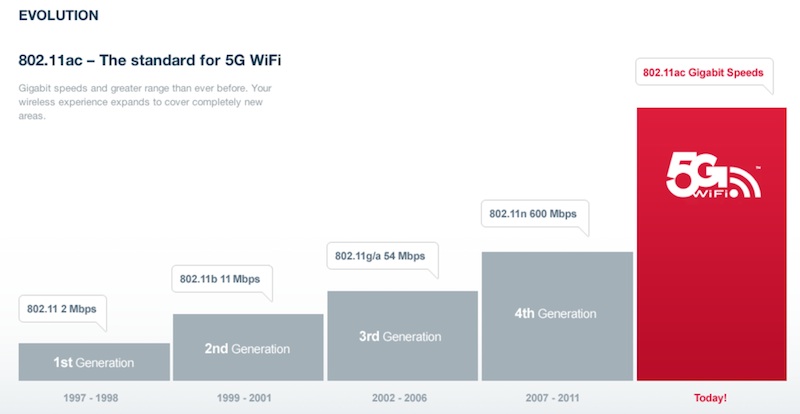Select the 2nd Generation bar
800x414 pixels.
pos(247,347)
